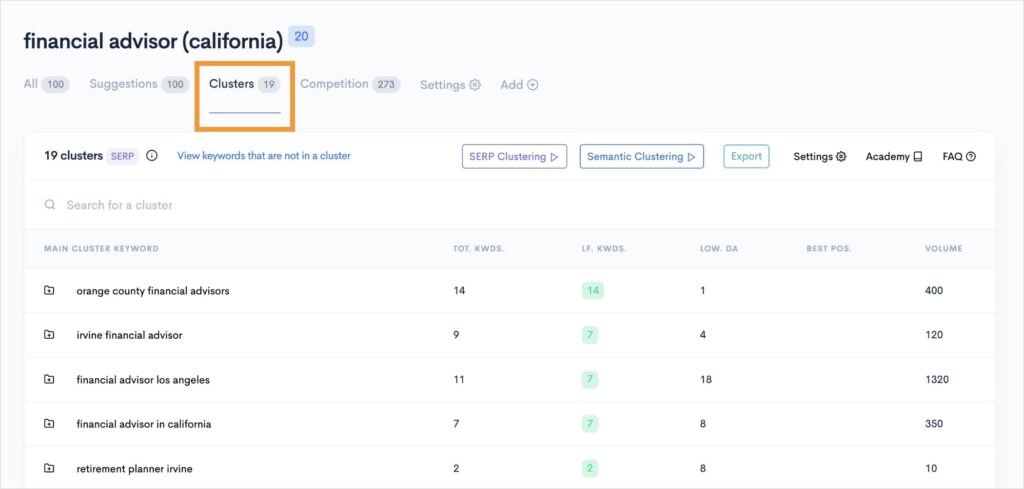Run SERP Clustering
The width and height of the screenshot is (1024, 489).
514,157
